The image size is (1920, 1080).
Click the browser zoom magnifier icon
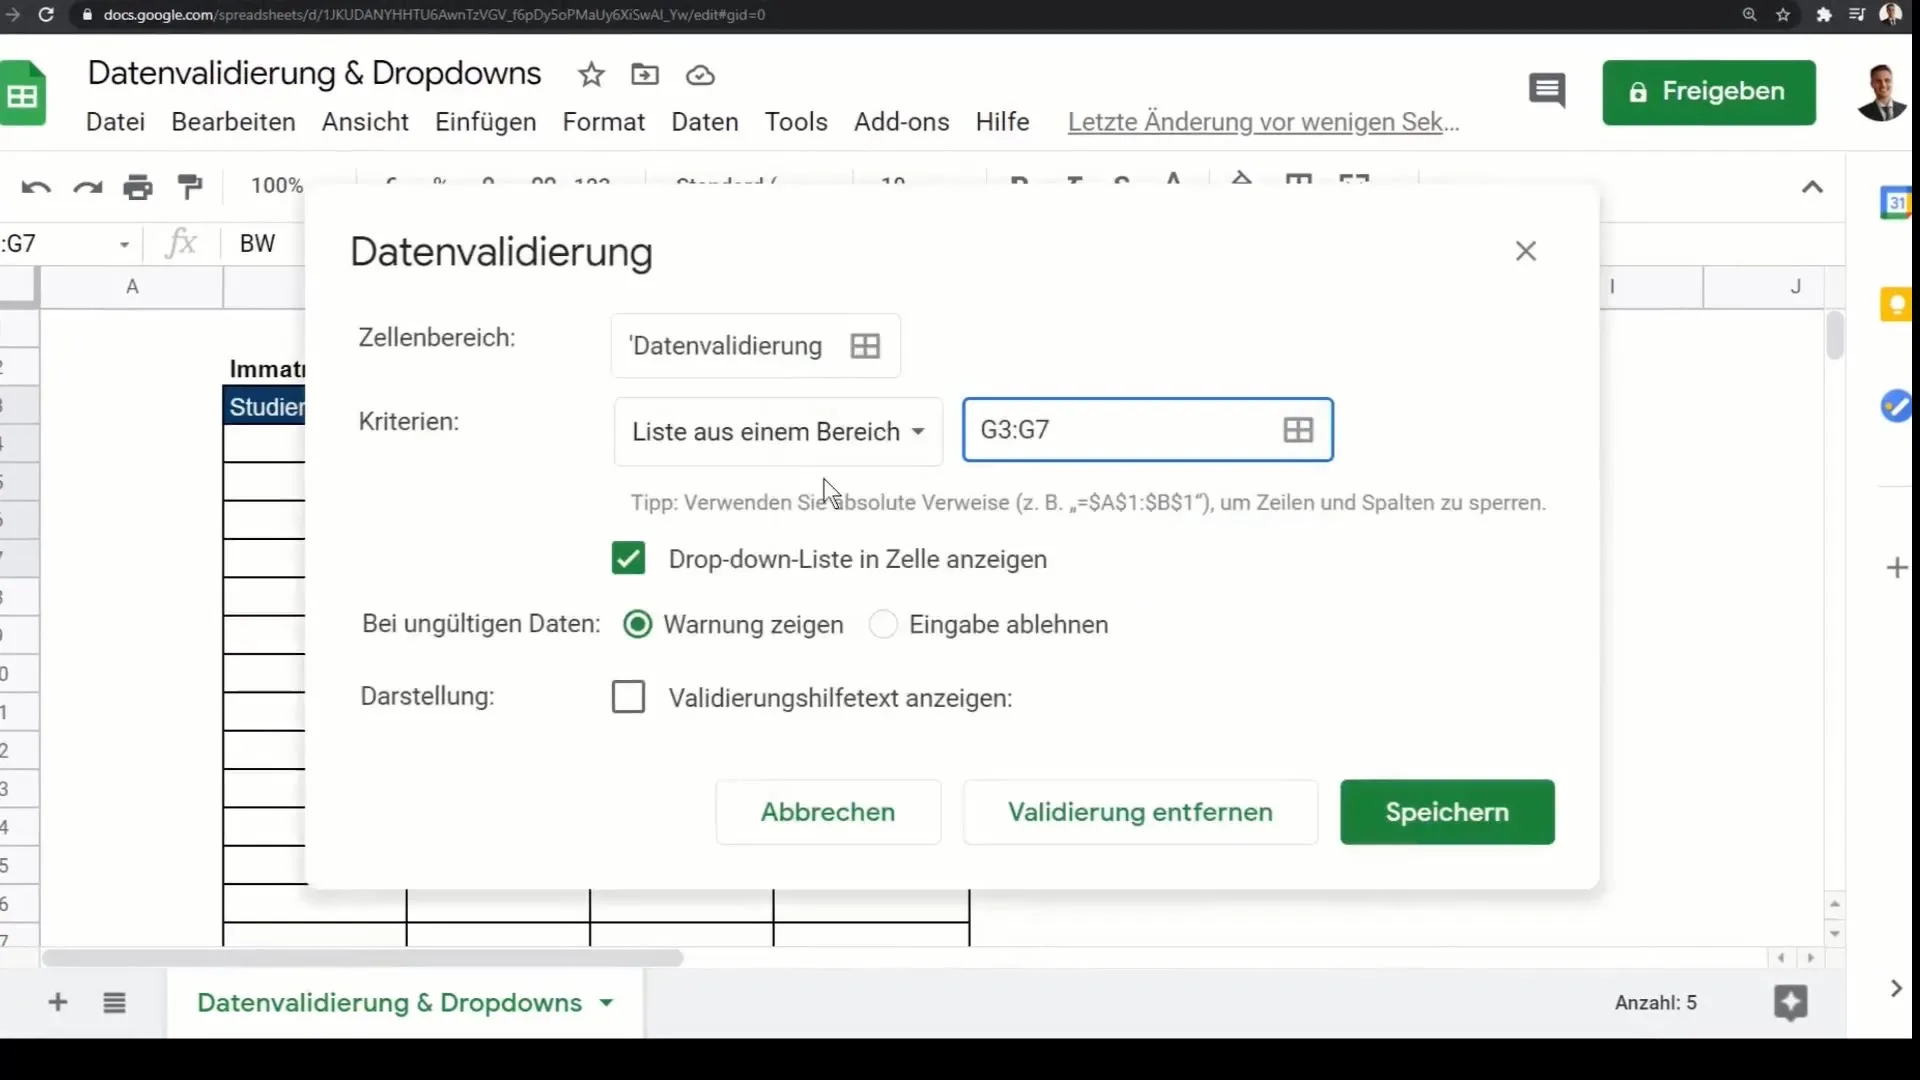pyautogui.click(x=1749, y=15)
